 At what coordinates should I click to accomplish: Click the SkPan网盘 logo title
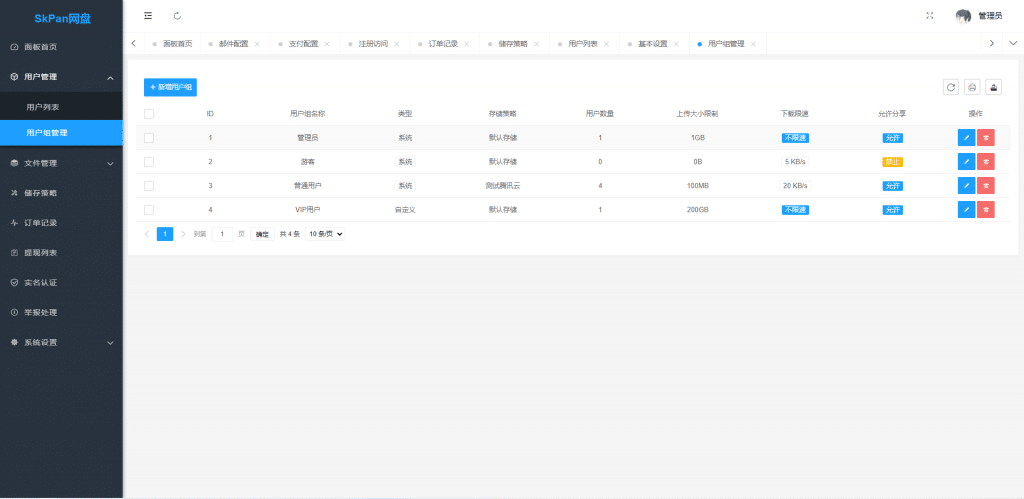point(63,18)
